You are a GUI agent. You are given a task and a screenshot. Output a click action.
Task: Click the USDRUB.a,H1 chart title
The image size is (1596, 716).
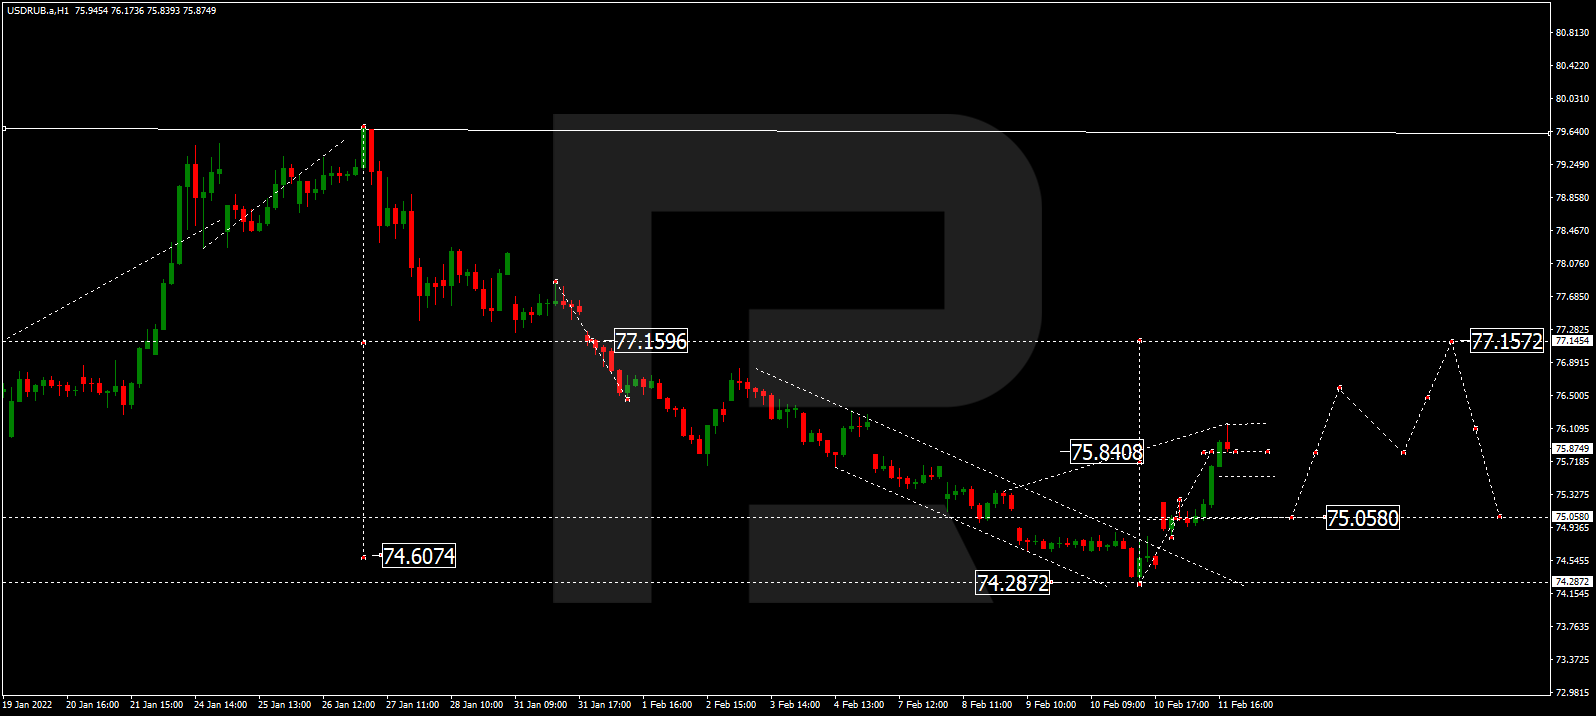(x=40, y=11)
